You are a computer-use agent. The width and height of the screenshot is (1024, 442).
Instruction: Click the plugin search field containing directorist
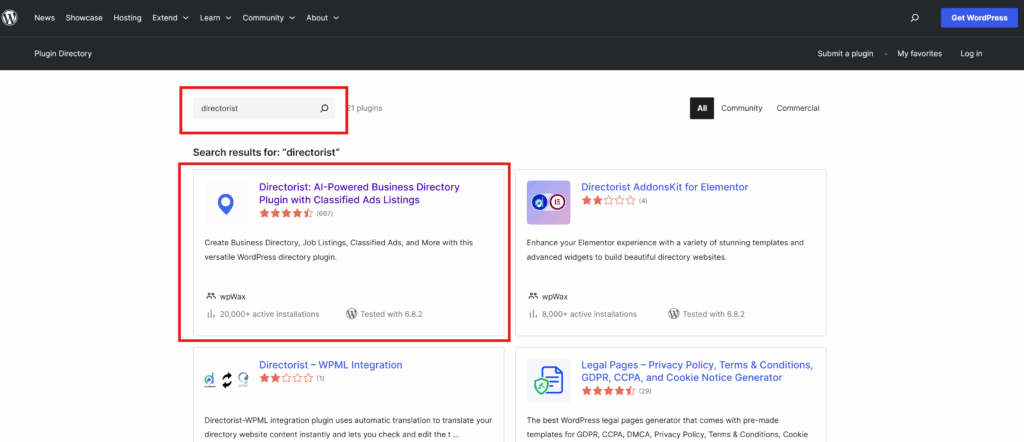coord(264,108)
